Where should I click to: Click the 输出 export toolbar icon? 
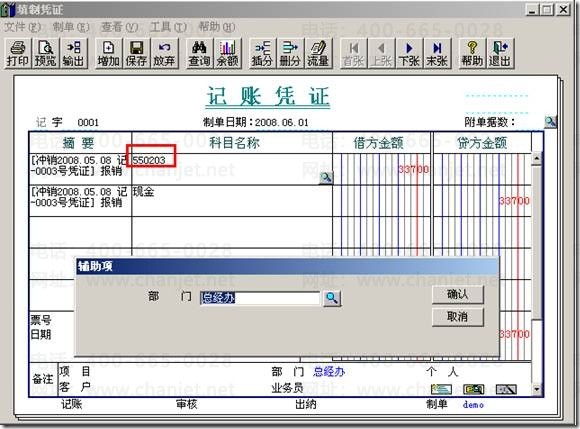(x=73, y=54)
